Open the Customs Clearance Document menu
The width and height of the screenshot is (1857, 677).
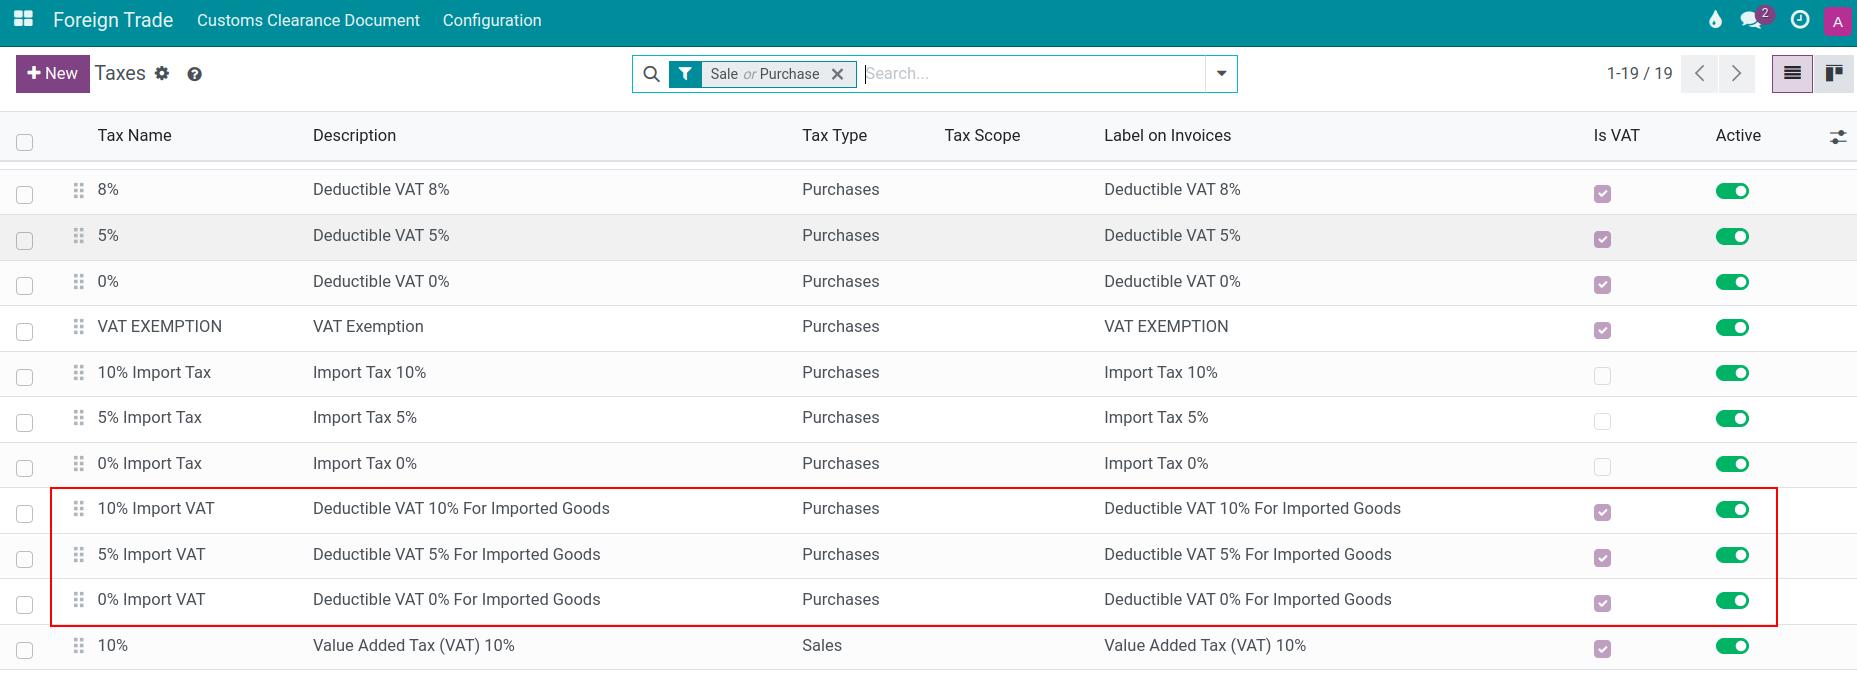tap(308, 20)
